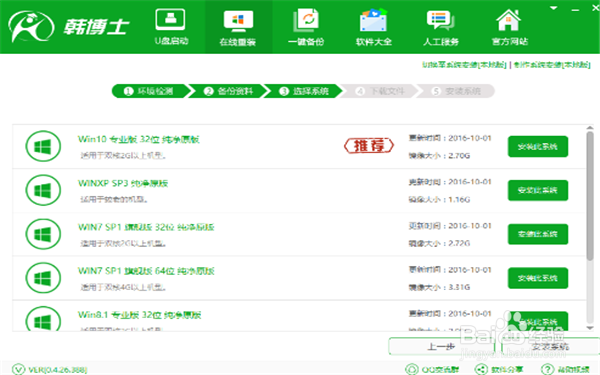Install the WIN7 SP1 64位 system

pos(538,278)
